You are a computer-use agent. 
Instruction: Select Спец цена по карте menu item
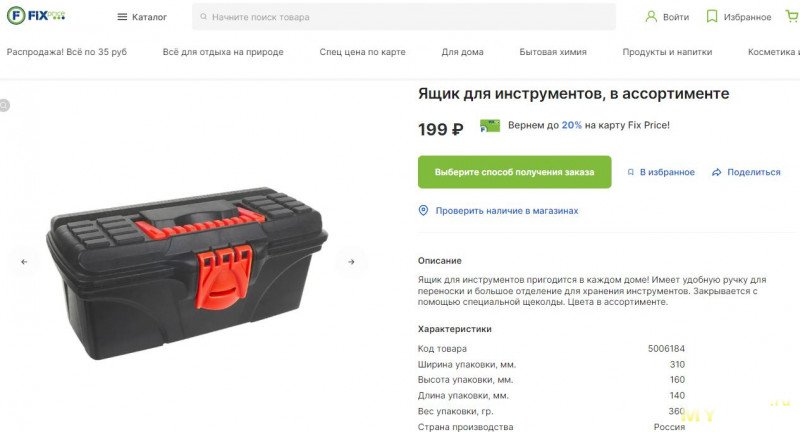coord(362,52)
